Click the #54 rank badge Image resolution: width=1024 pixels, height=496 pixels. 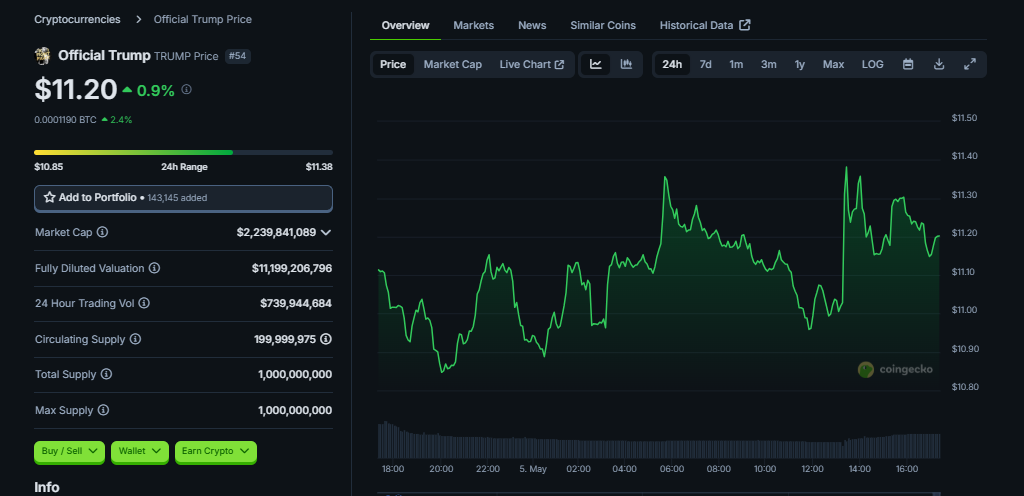point(238,56)
